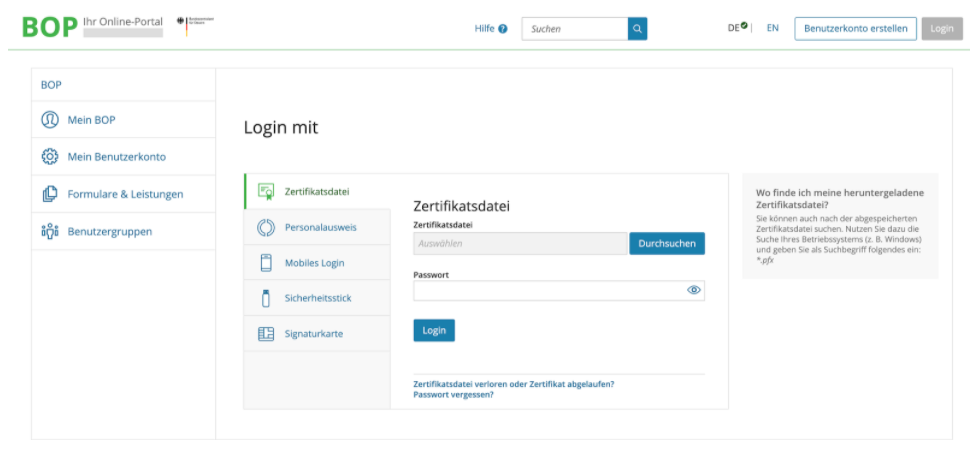
Task: Click the Wo finde ich meine heruntergeladene Zertifikatsdatei heading
Action: (840, 198)
